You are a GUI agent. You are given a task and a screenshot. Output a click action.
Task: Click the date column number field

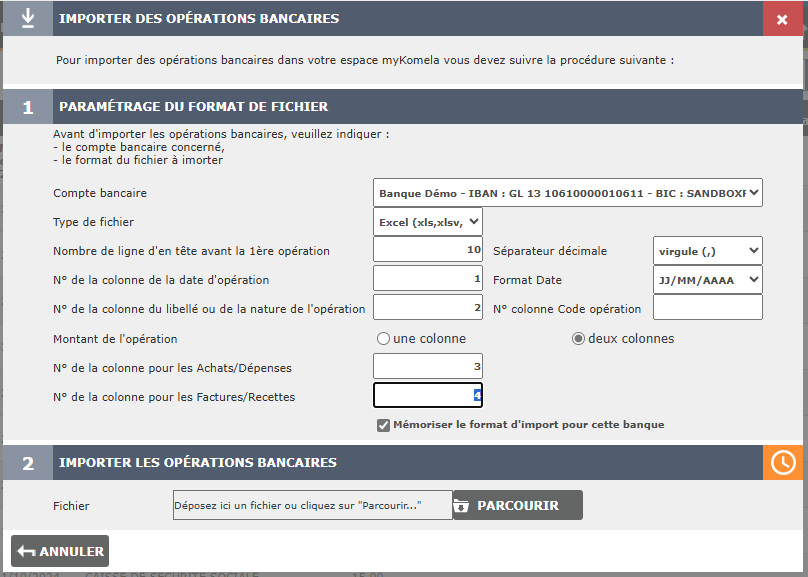pos(428,279)
